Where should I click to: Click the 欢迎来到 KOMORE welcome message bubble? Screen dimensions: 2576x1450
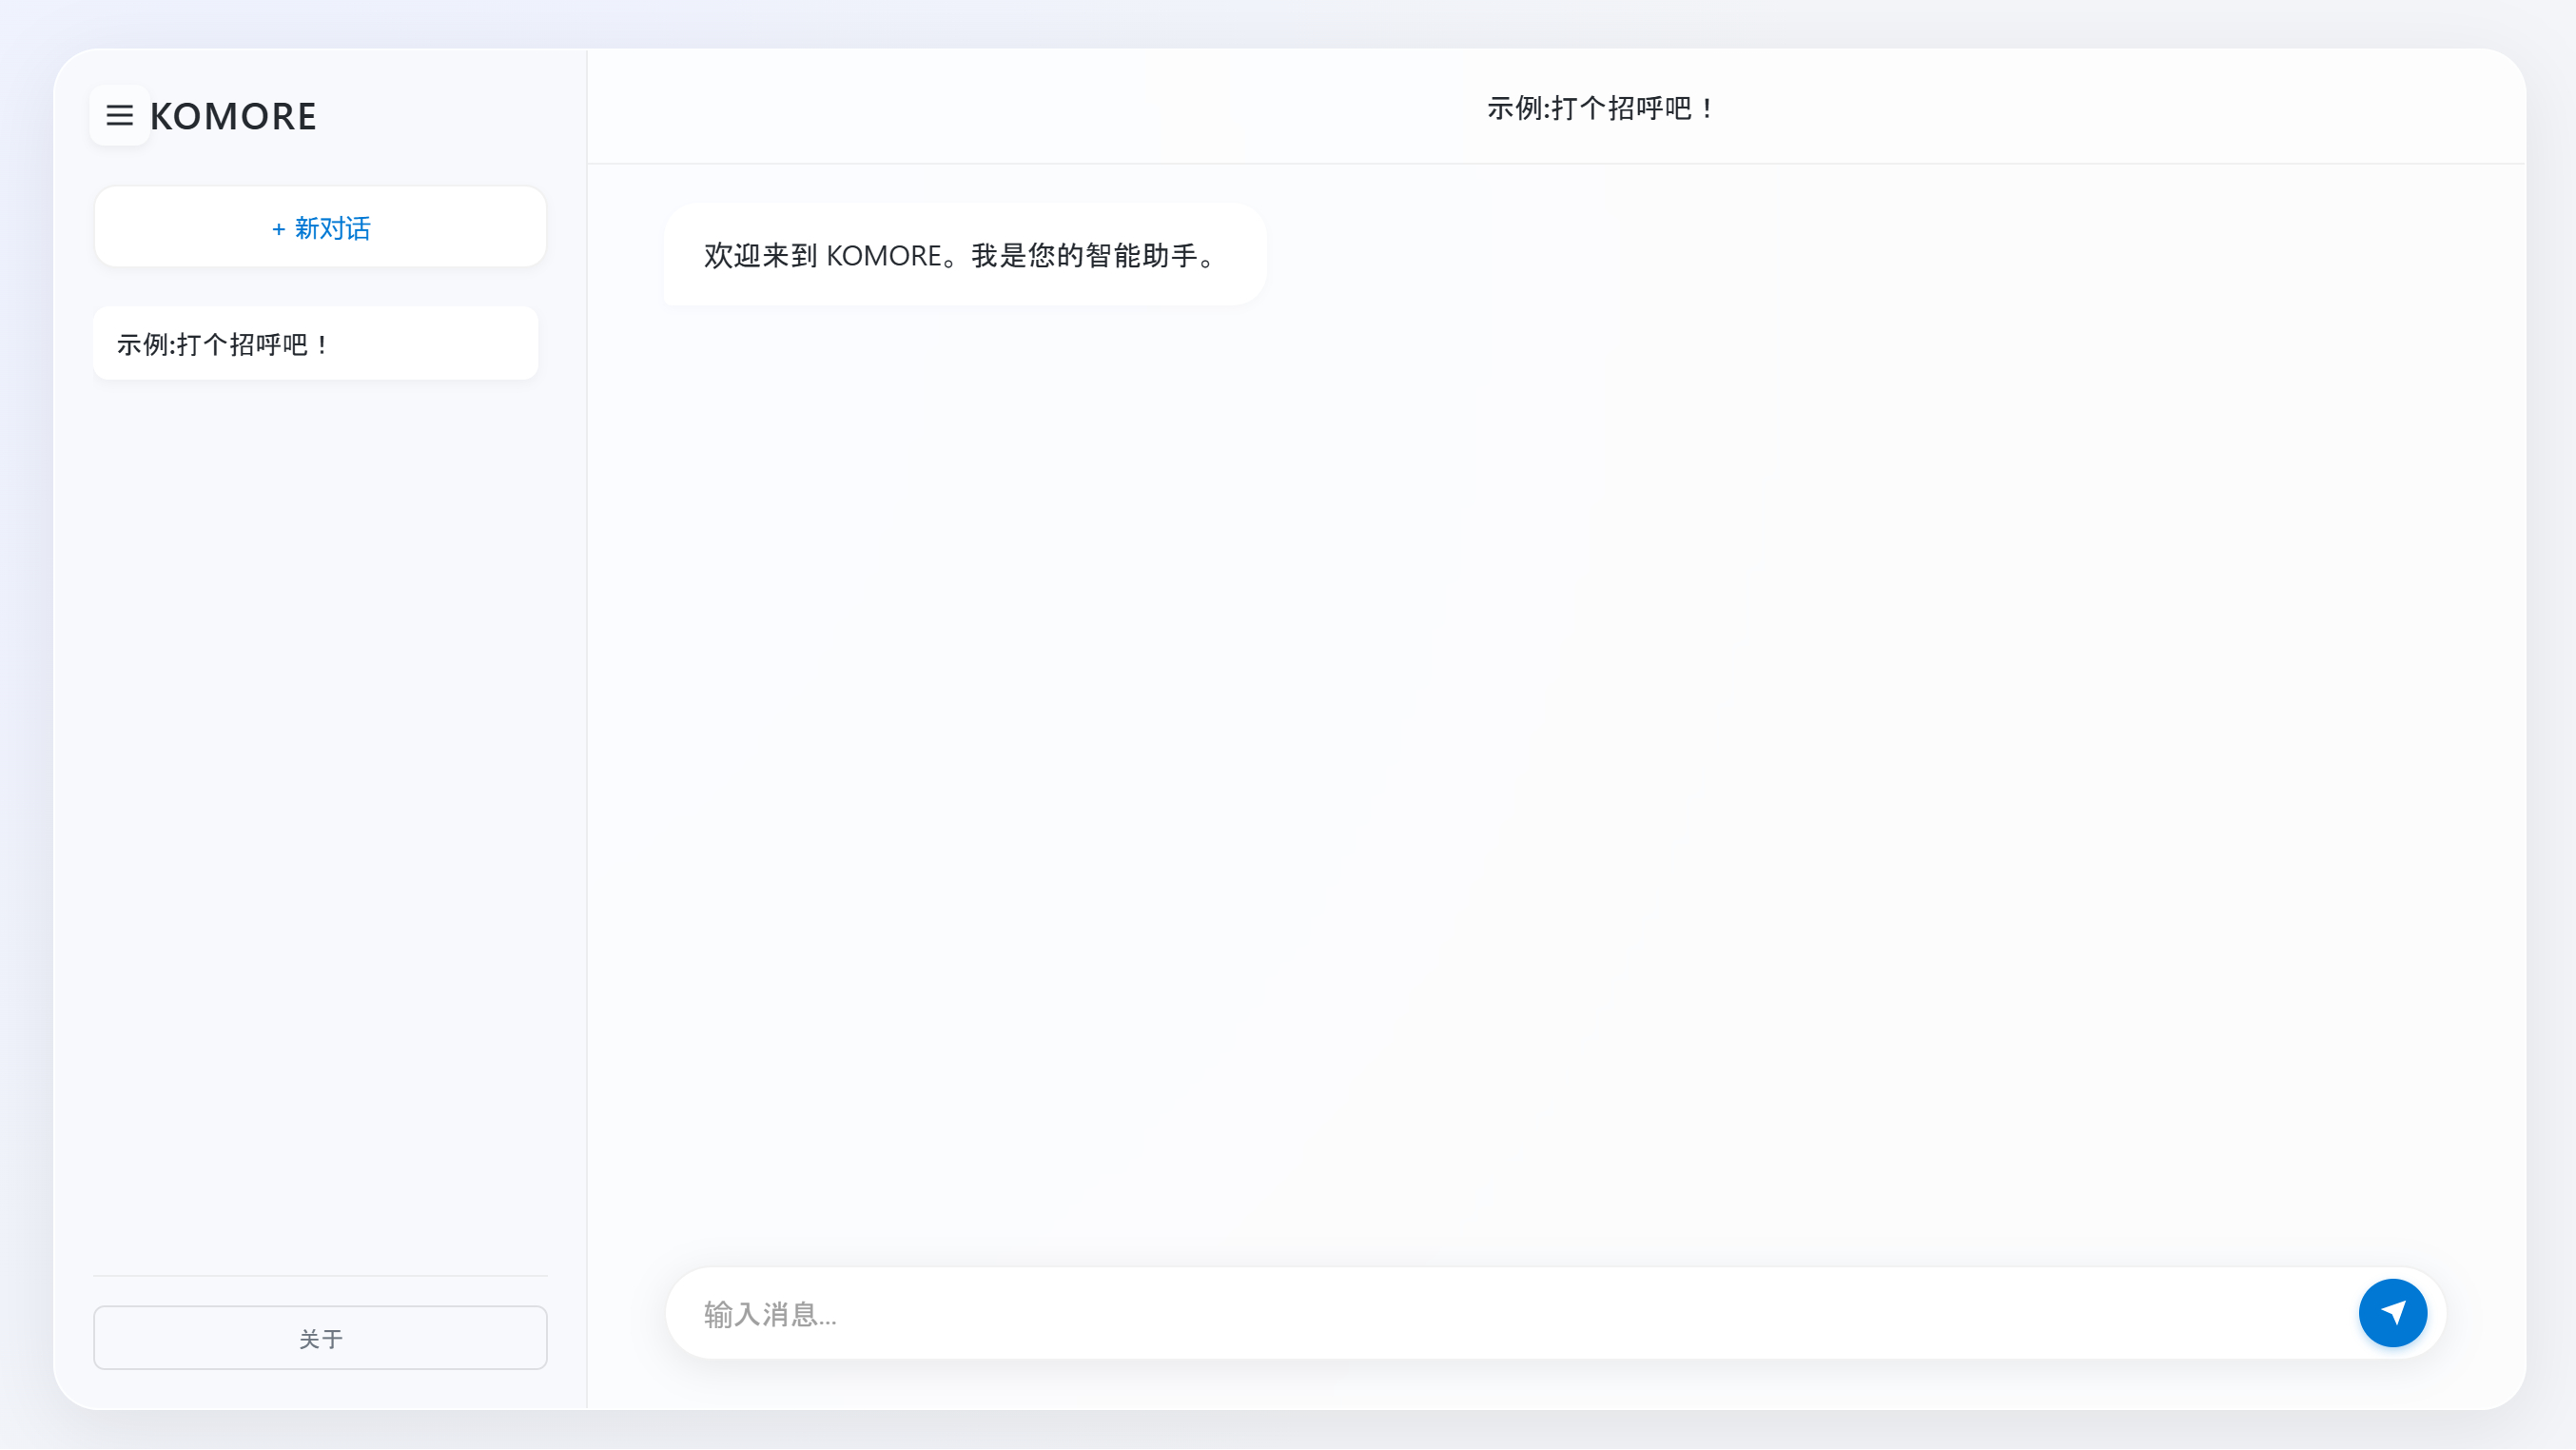pyautogui.click(x=964, y=255)
